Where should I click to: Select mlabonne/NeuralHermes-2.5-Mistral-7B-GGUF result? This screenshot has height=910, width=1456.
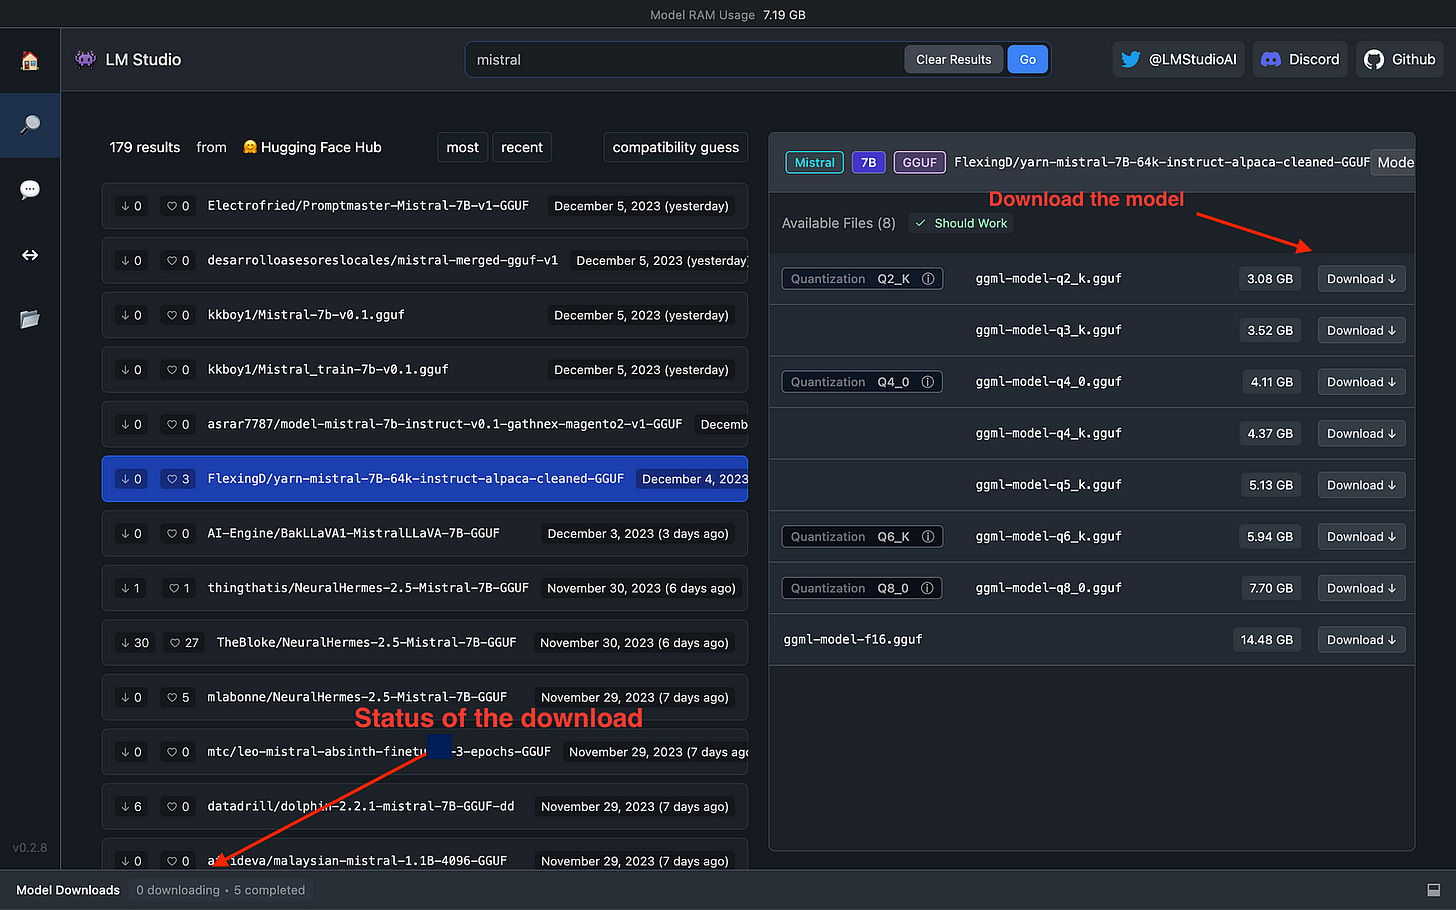coord(425,697)
